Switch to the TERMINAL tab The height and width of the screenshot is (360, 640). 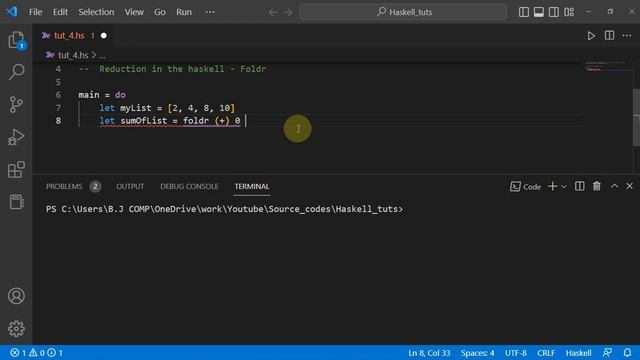coord(251,187)
